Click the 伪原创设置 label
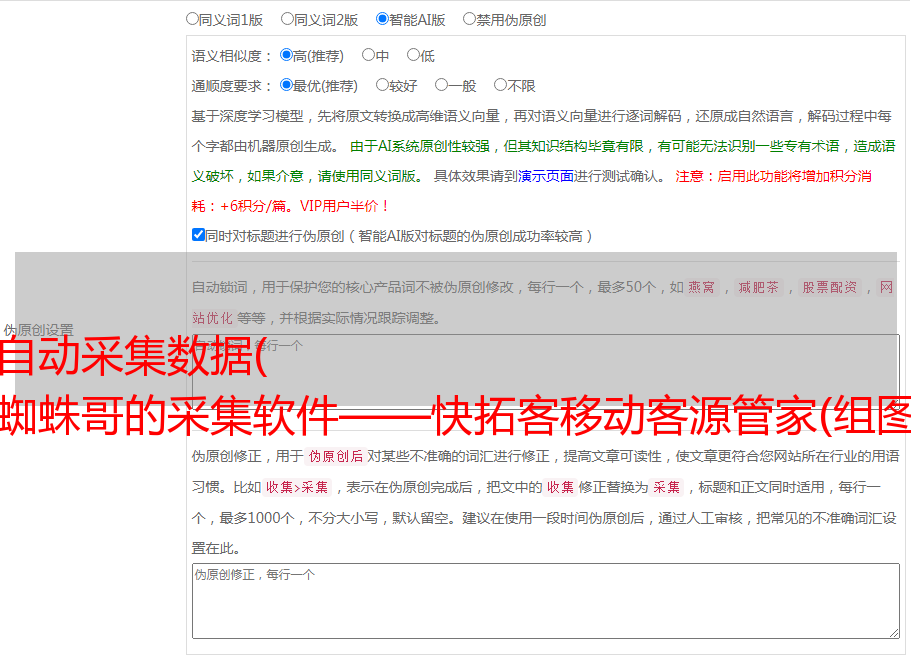This screenshot has height=658, width=911. 38,330
